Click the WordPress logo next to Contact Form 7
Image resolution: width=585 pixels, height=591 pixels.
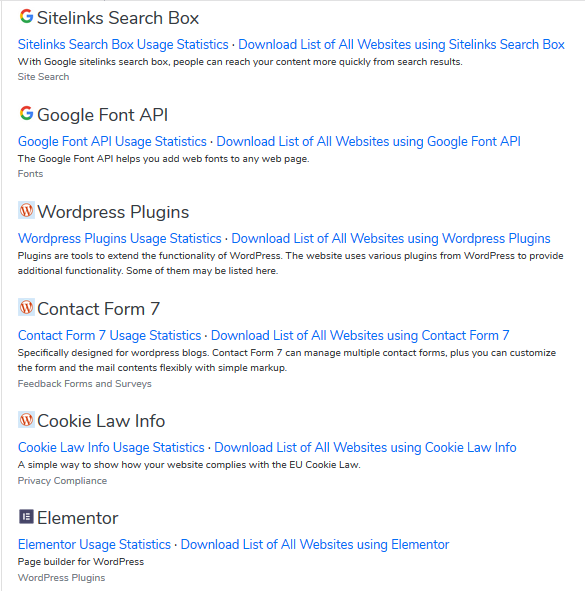tap(26, 307)
